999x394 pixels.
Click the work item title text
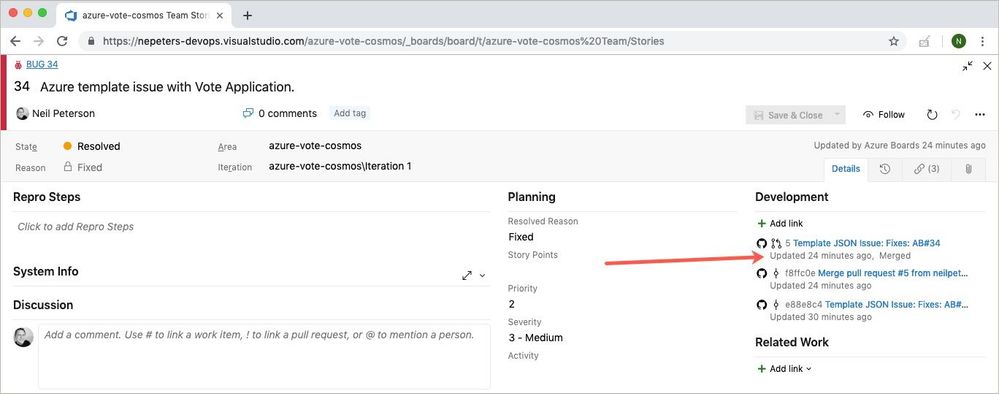tap(167, 87)
